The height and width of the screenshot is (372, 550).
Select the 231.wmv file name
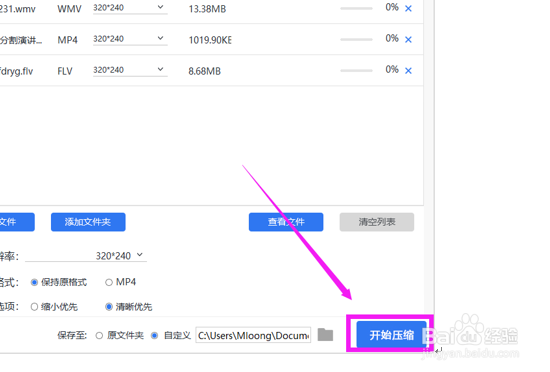[18, 9]
